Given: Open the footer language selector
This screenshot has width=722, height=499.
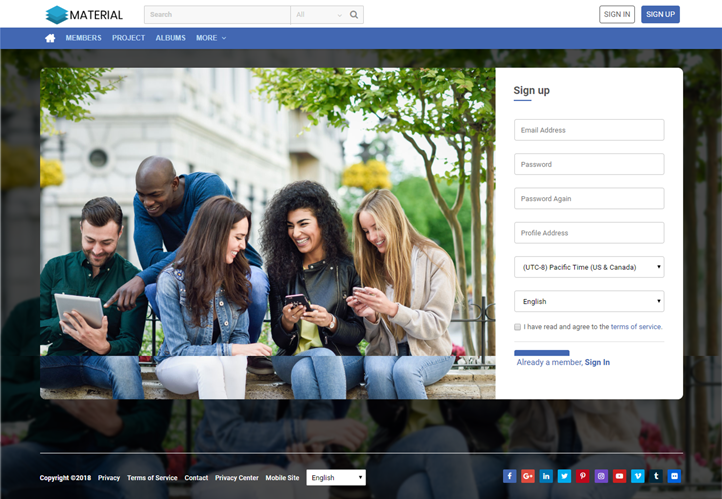Looking at the screenshot, I should click(x=336, y=478).
